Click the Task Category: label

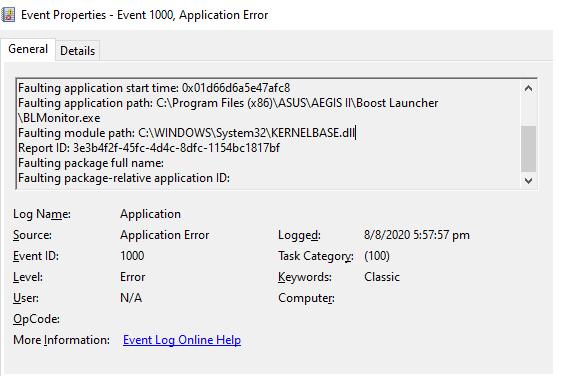click(x=316, y=256)
